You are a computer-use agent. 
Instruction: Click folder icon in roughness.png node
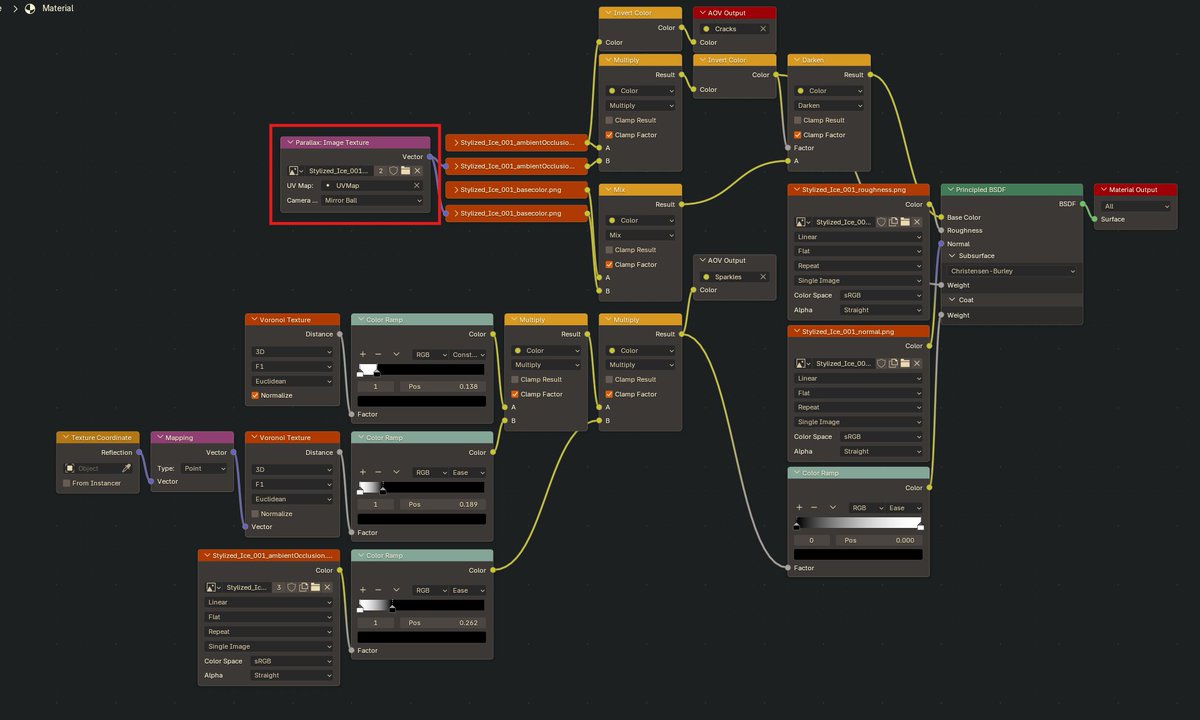(x=905, y=222)
